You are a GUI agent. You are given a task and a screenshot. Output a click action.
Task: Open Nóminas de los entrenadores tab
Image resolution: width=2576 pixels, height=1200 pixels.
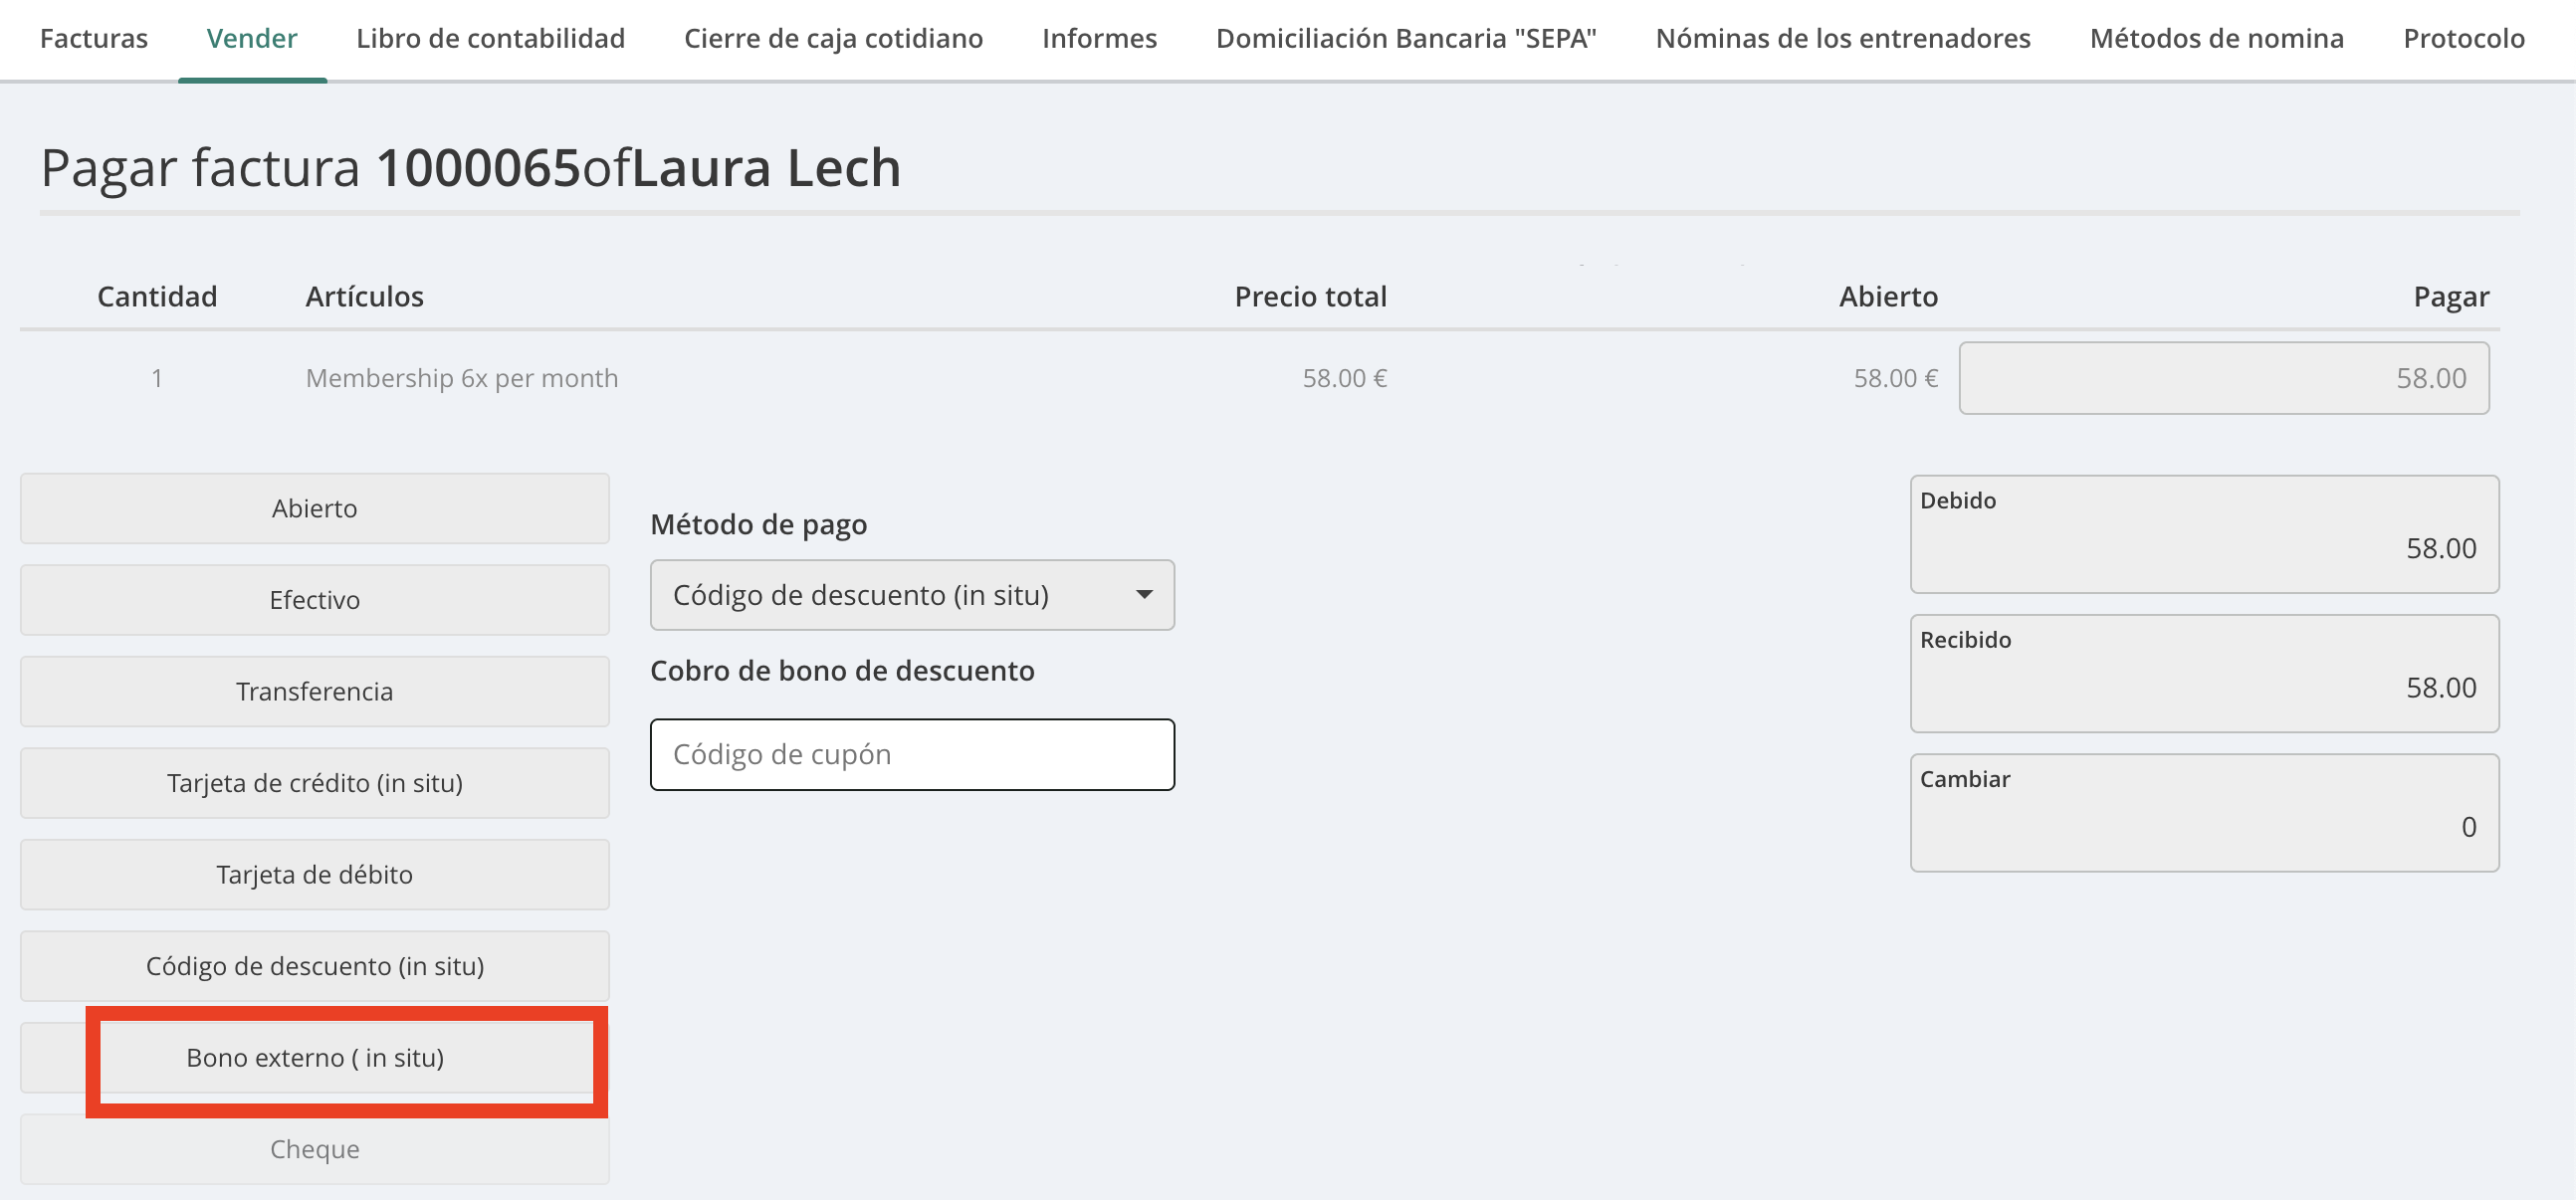coord(1843,38)
